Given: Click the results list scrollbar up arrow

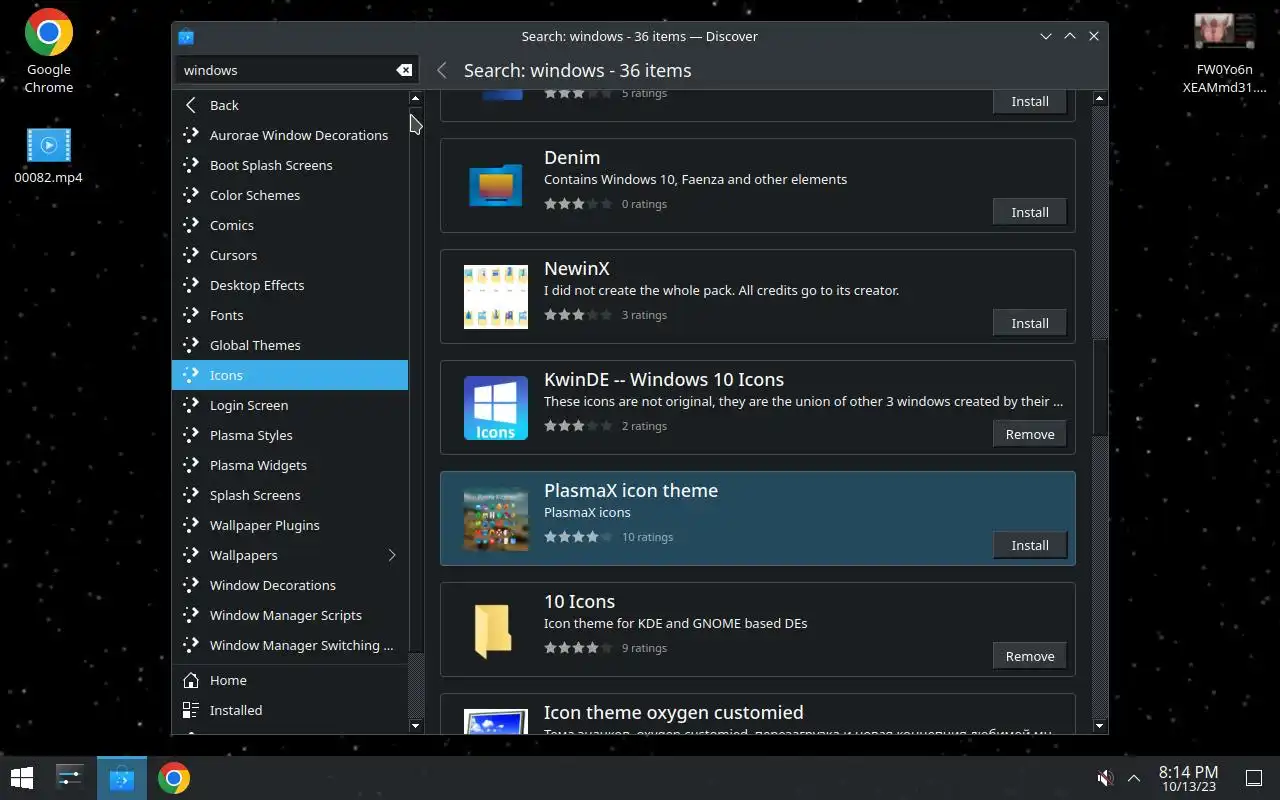Looking at the screenshot, I should (x=1100, y=99).
